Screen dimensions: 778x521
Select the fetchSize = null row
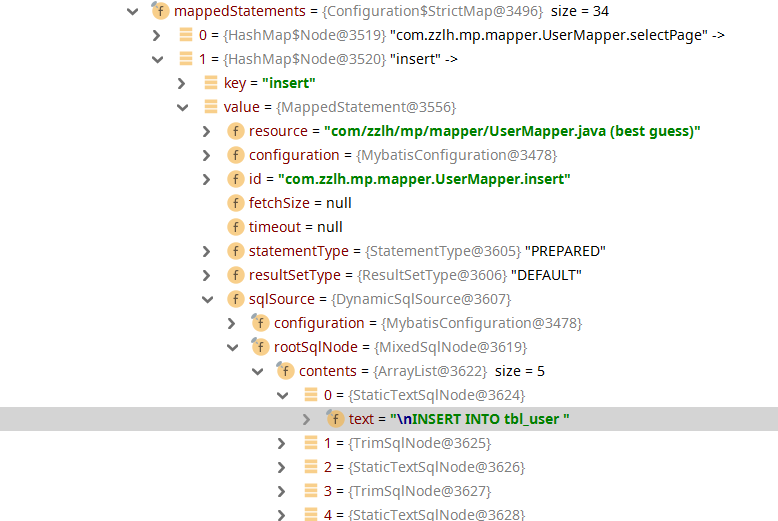pyautogui.click(x=389, y=203)
